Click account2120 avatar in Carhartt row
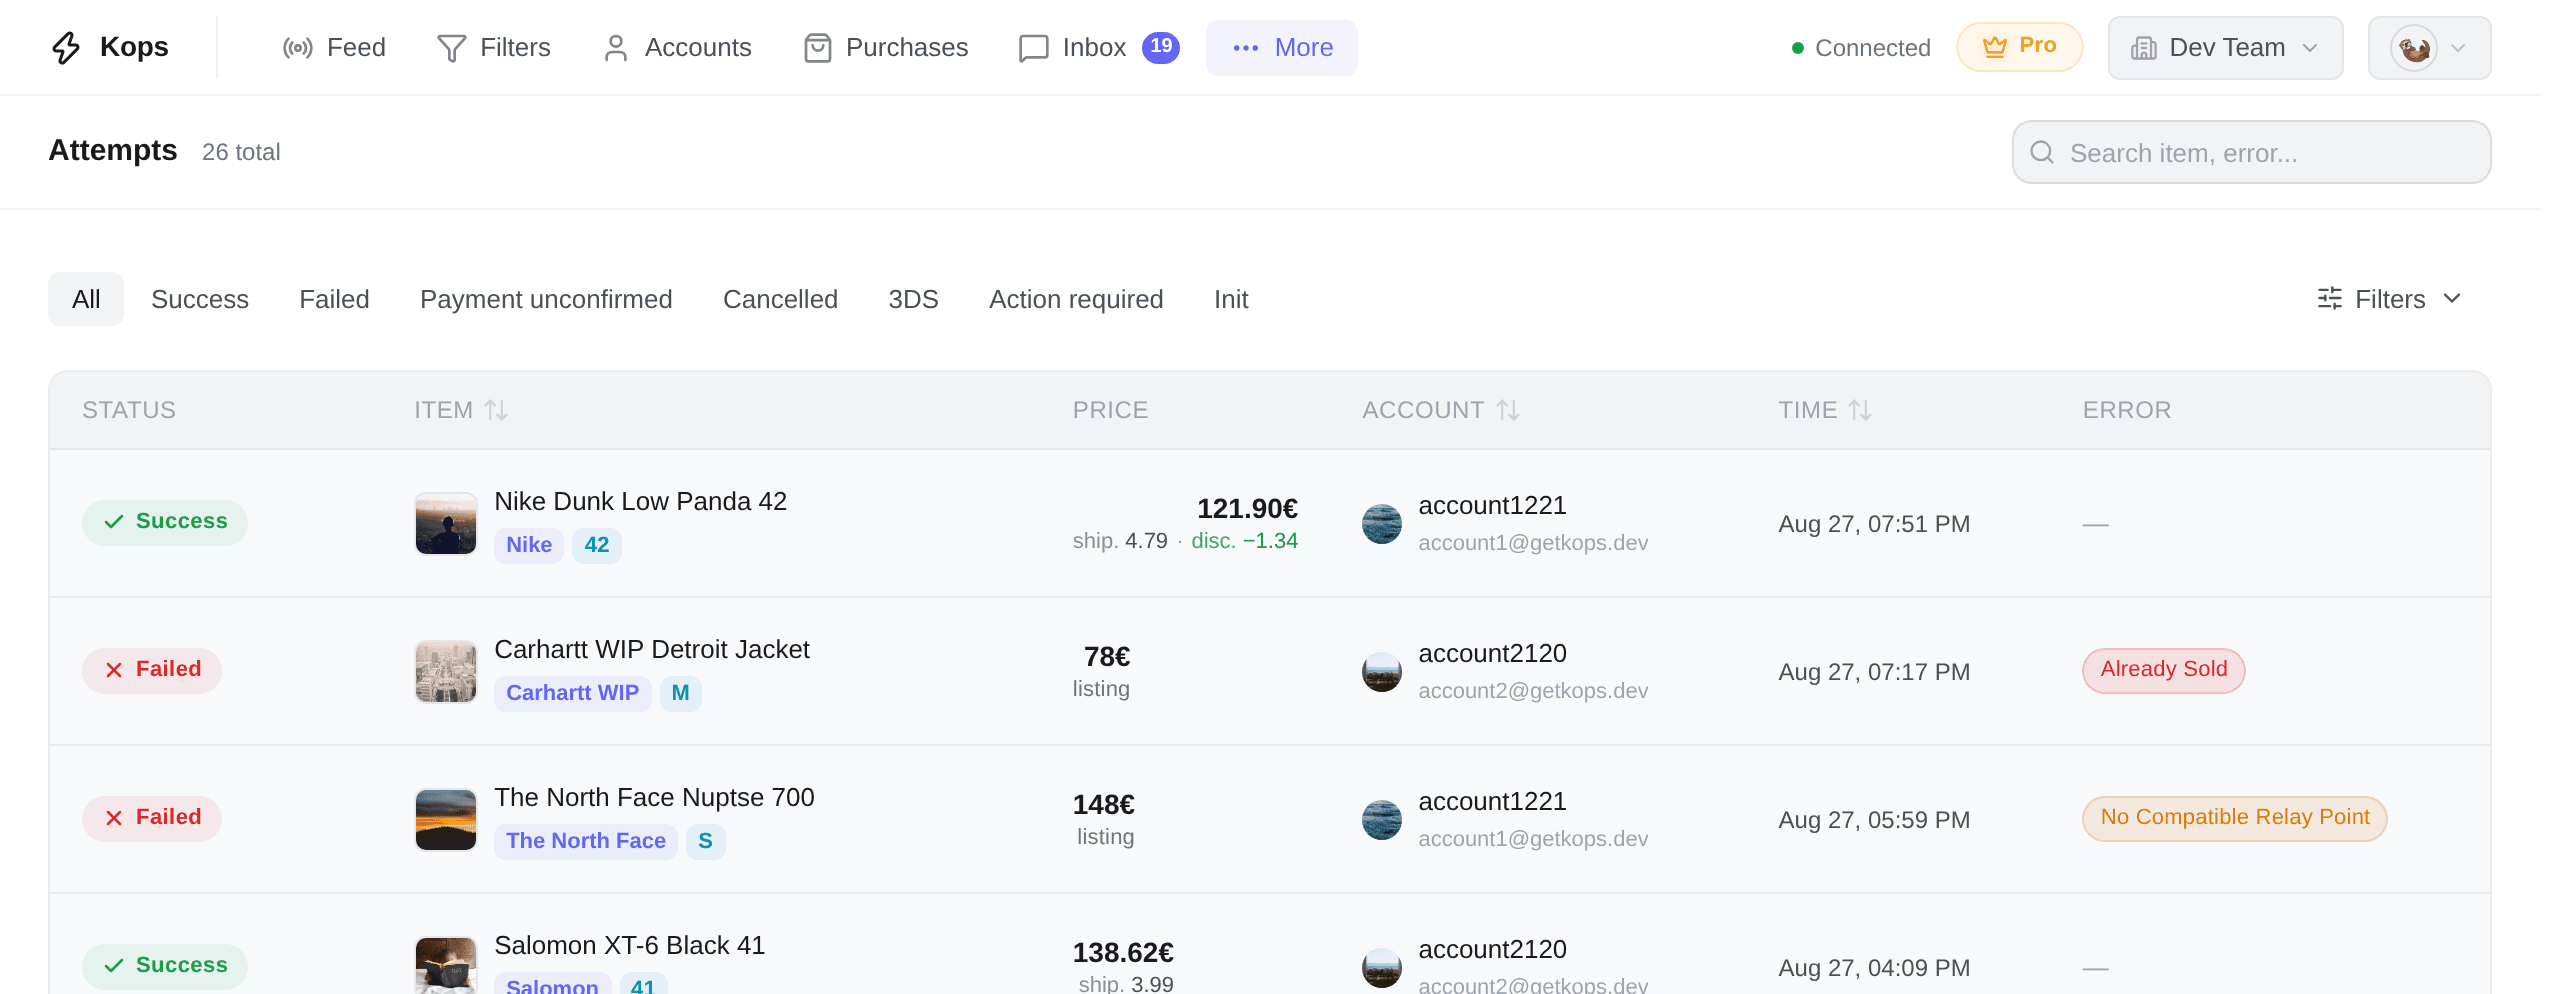Viewport: 2560px width, 994px height. 1382,671
